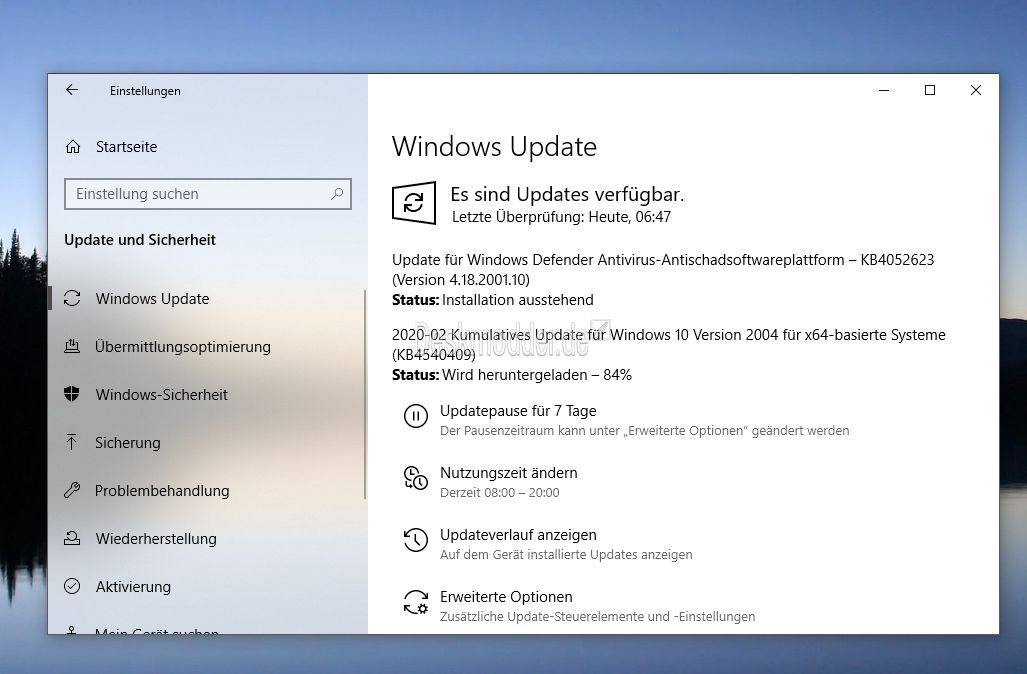
Task: Click the Wird heruntergeladen 84% status
Action: pyautogui.click(x=512, y=375)
